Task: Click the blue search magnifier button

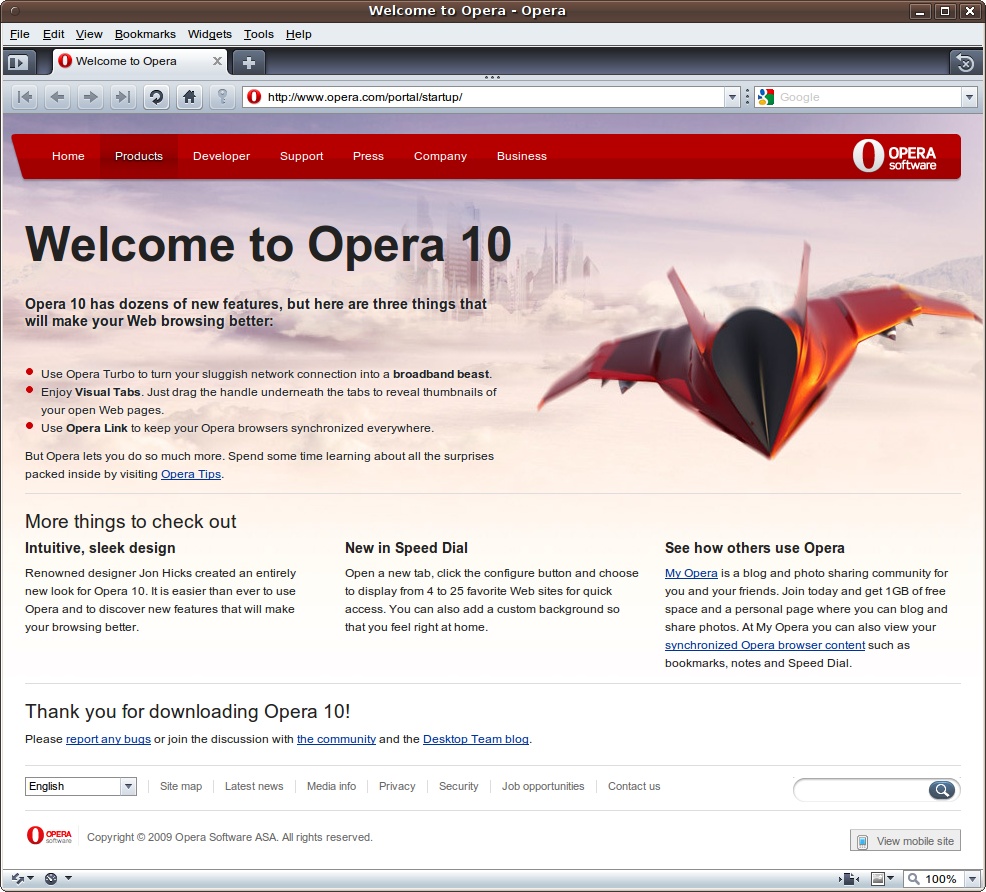Action: 941,789
